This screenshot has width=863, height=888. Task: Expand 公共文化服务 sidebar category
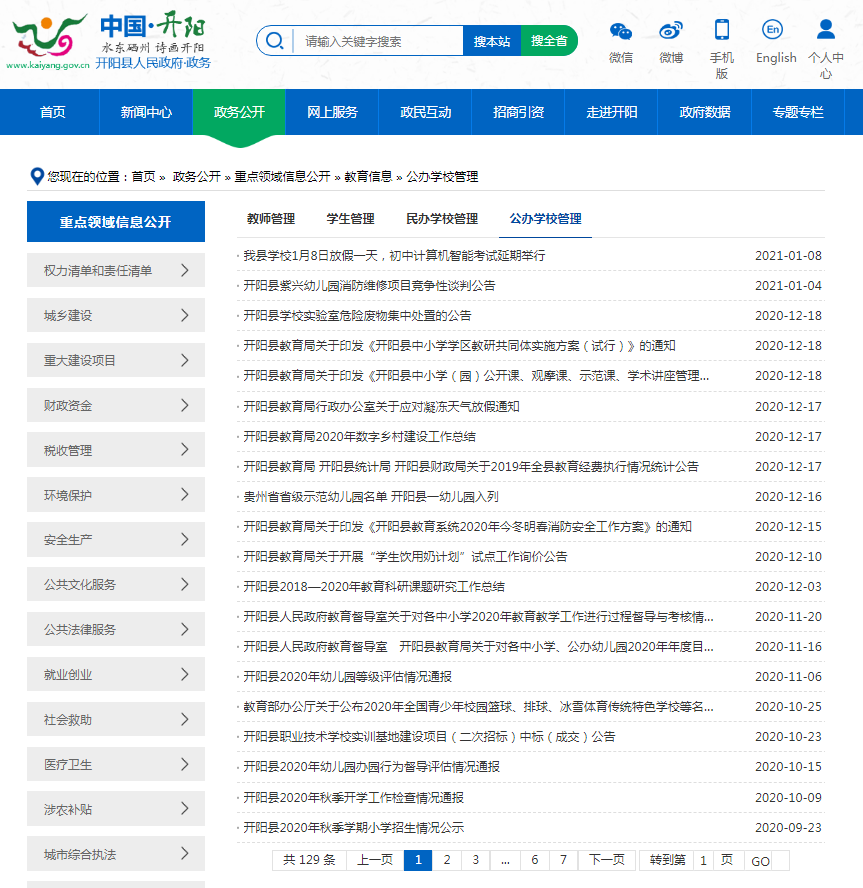coord(184,584)
